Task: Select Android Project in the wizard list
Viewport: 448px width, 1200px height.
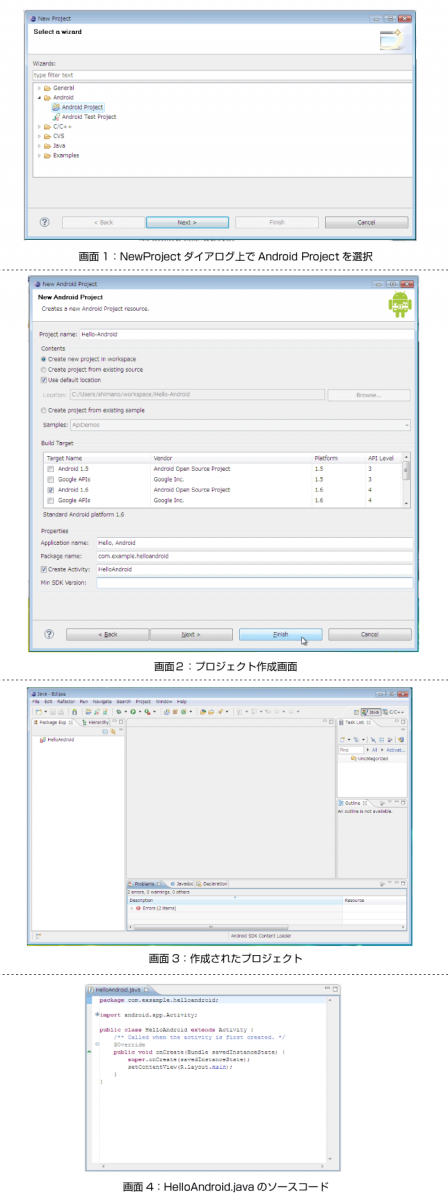Action: click(x=81, y=107)
